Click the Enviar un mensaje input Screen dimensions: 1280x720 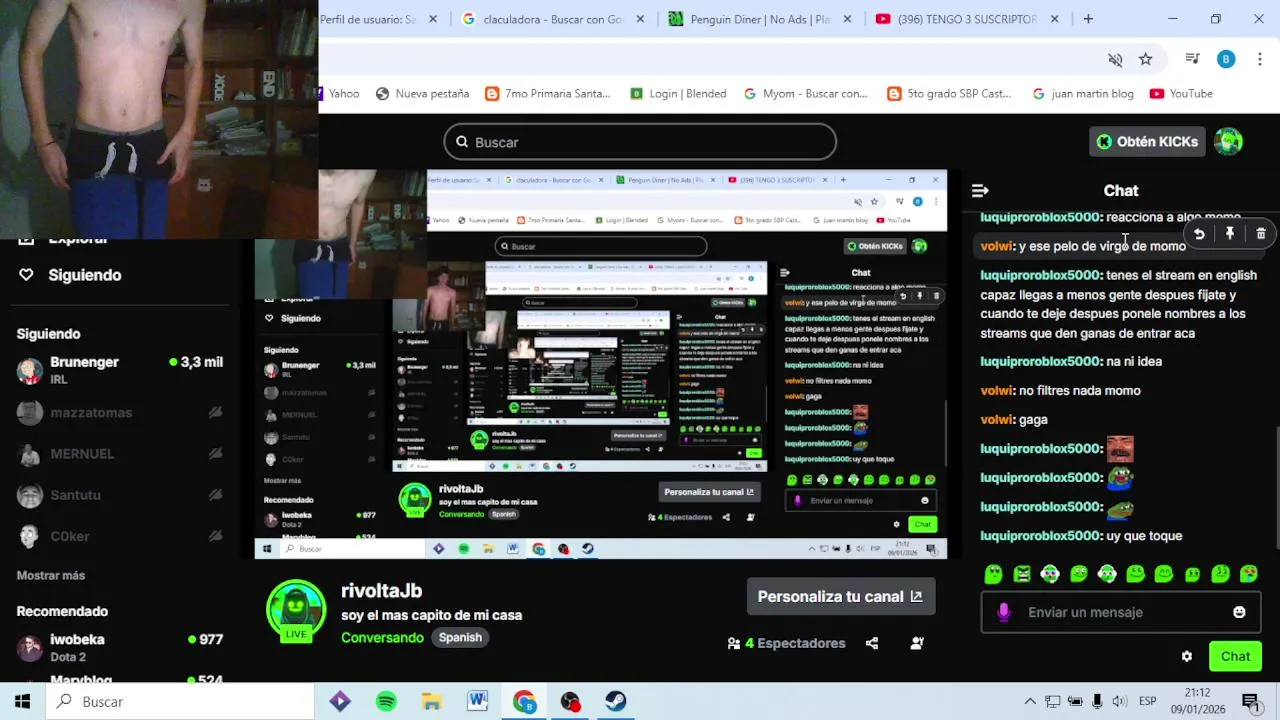pos(1121,612)
